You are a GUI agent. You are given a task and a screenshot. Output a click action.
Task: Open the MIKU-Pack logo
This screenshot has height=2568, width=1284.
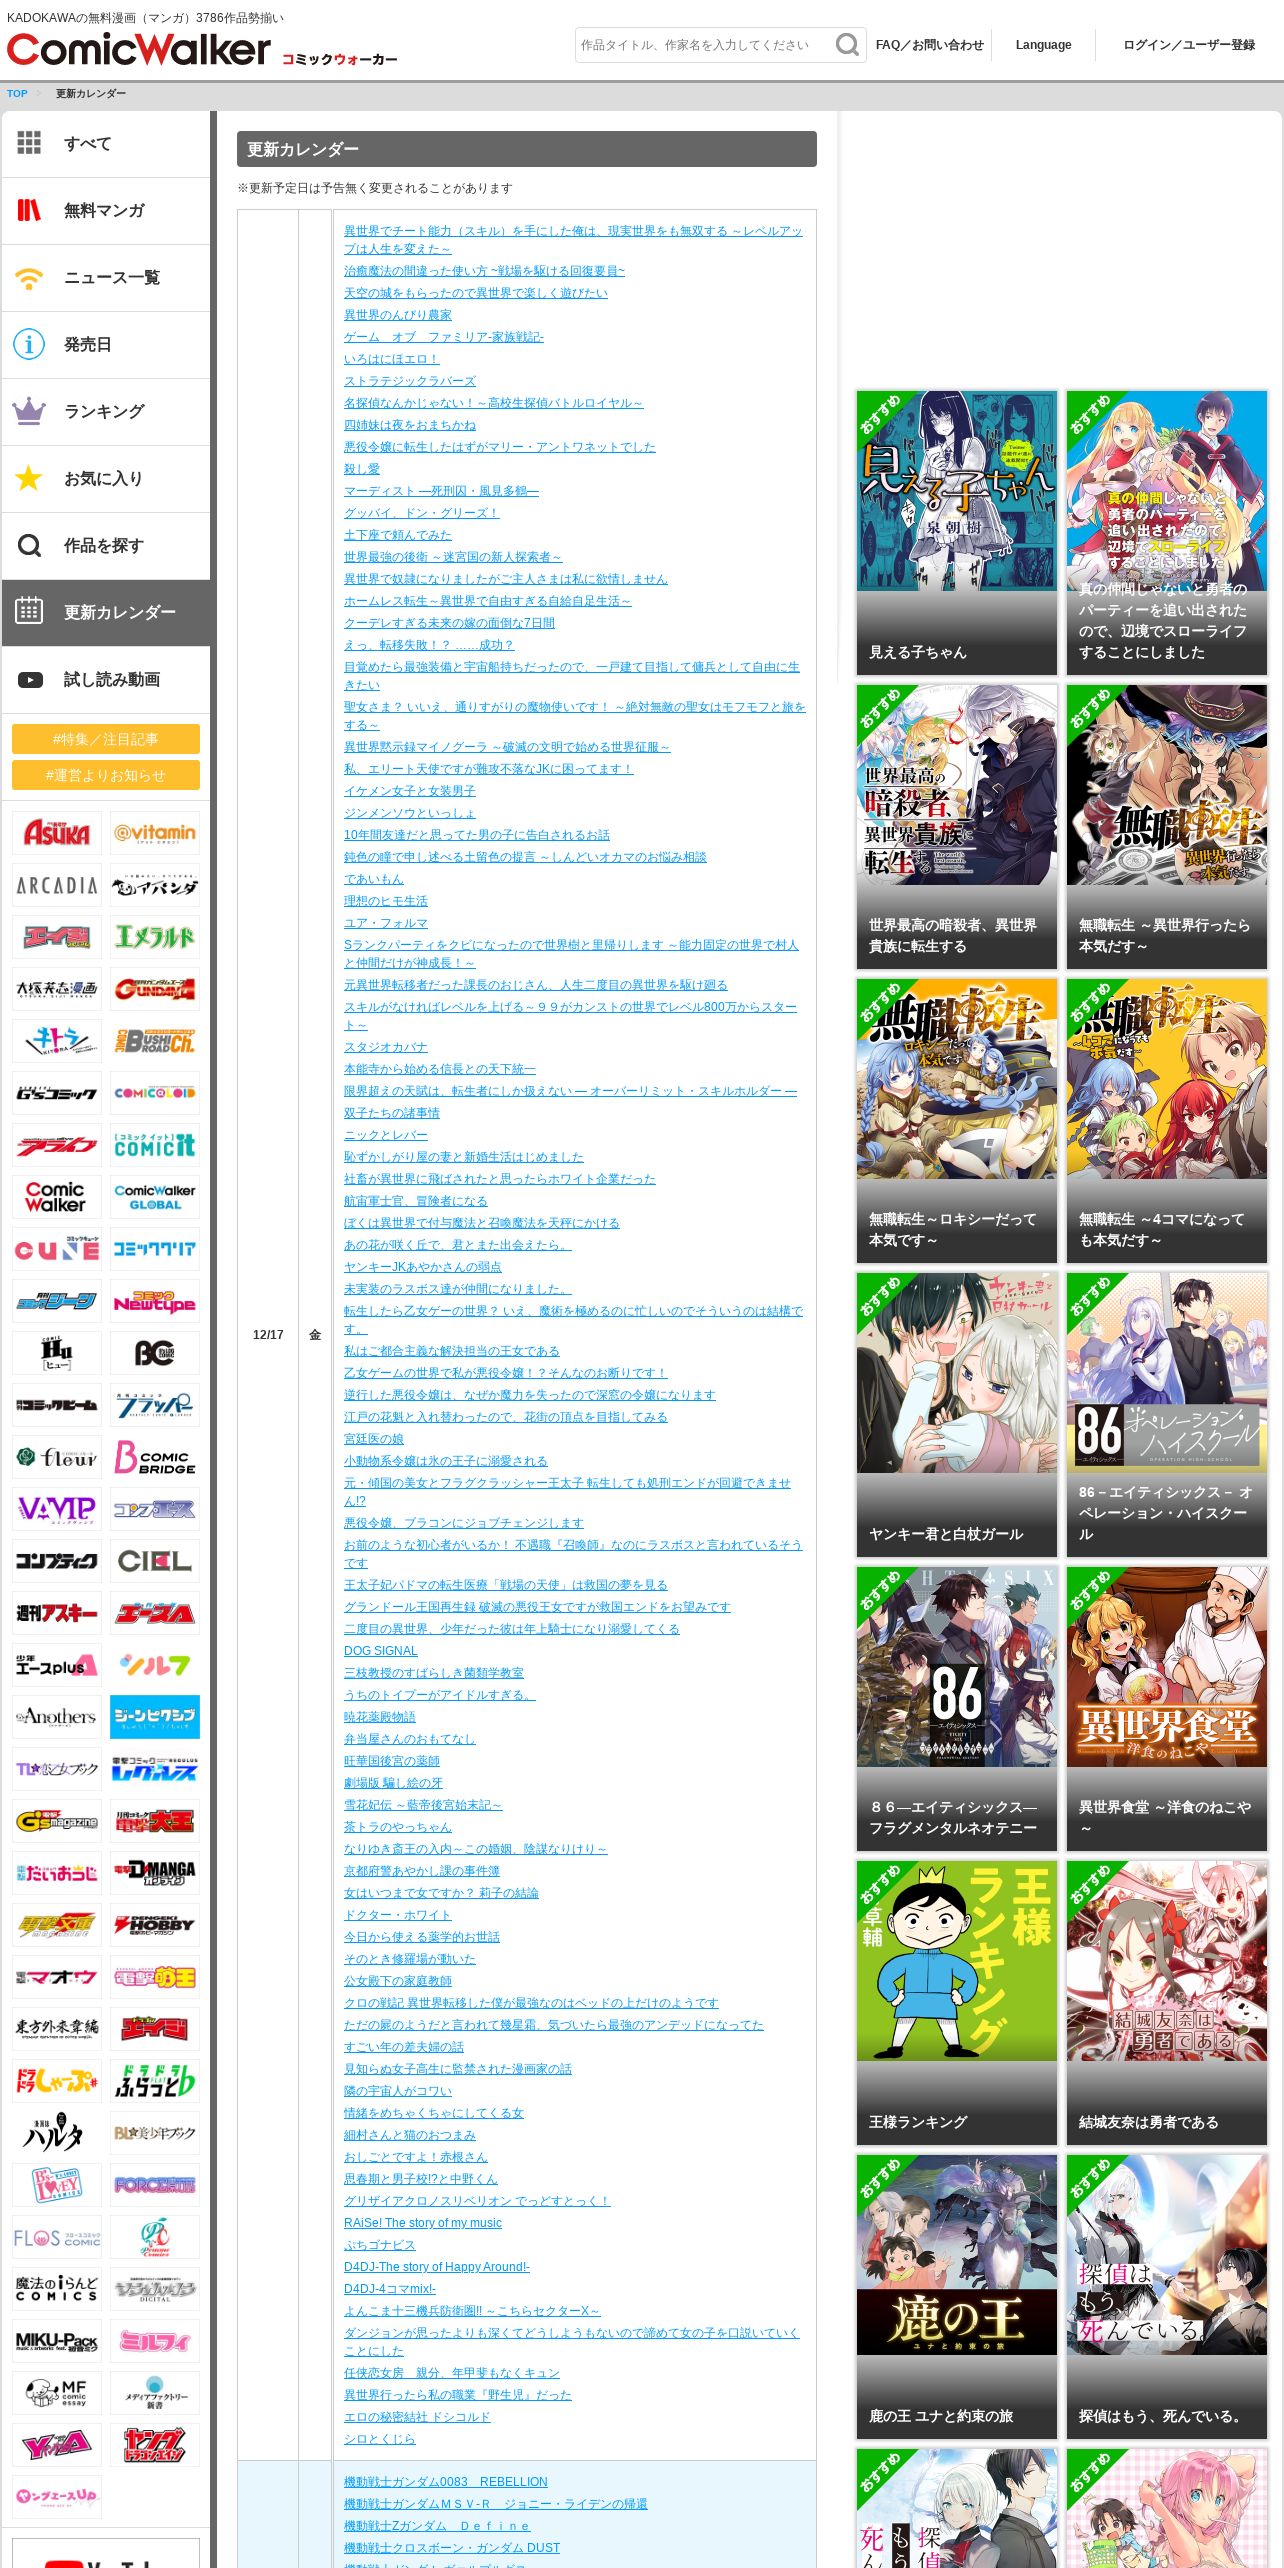pos(57,2341)
